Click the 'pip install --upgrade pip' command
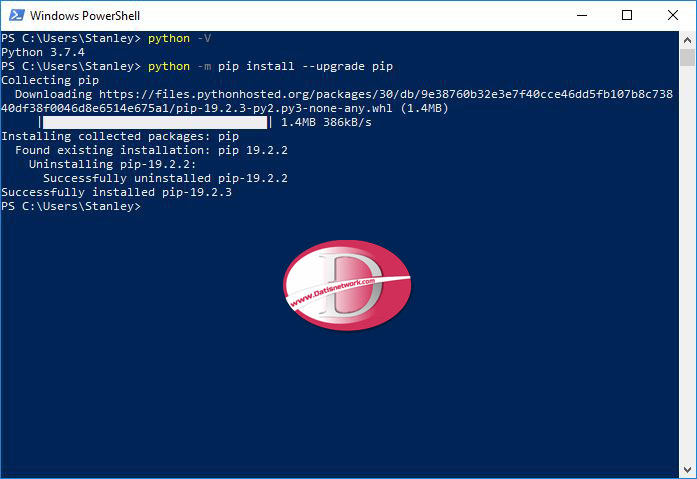The width and height of the screenshot is (697, 479). coord(305,67)
